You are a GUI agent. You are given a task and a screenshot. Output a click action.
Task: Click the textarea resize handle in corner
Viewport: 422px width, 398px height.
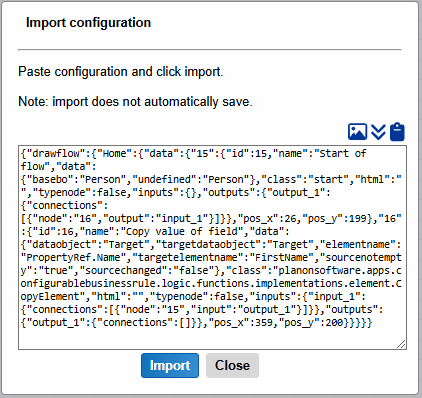[401, 344]
